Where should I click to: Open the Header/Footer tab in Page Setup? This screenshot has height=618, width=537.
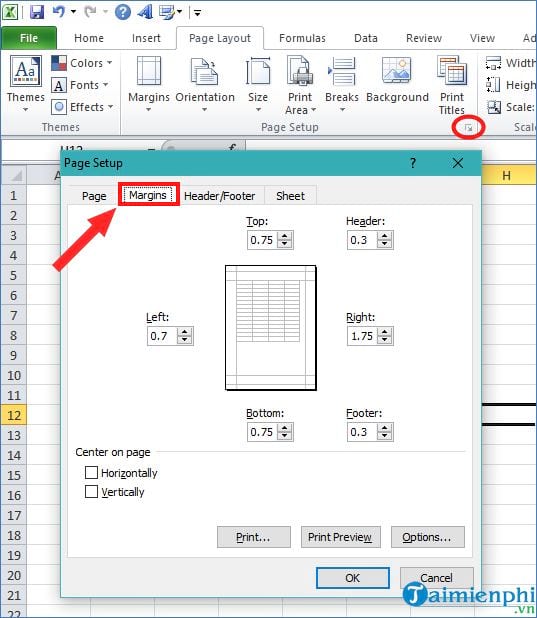click(220, 196)
